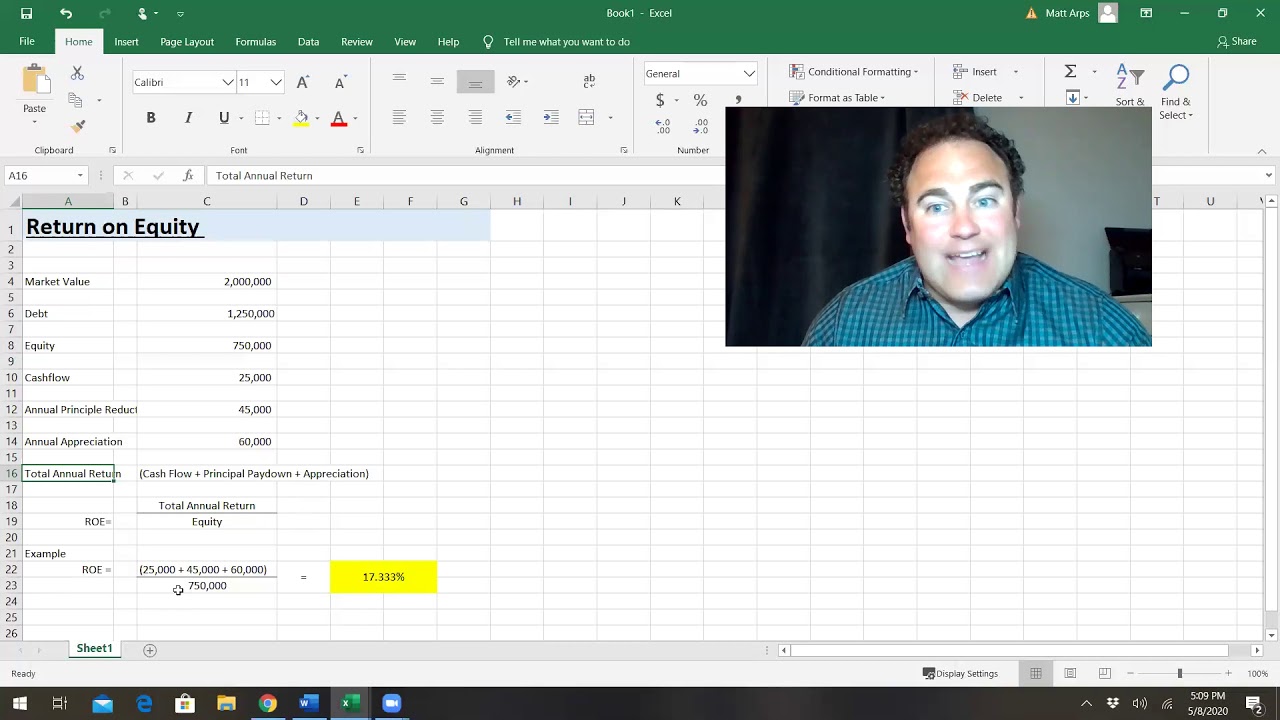Open the Find & Select dropdown
This screenshot has width=1280, height=720.
[1176, 92]
